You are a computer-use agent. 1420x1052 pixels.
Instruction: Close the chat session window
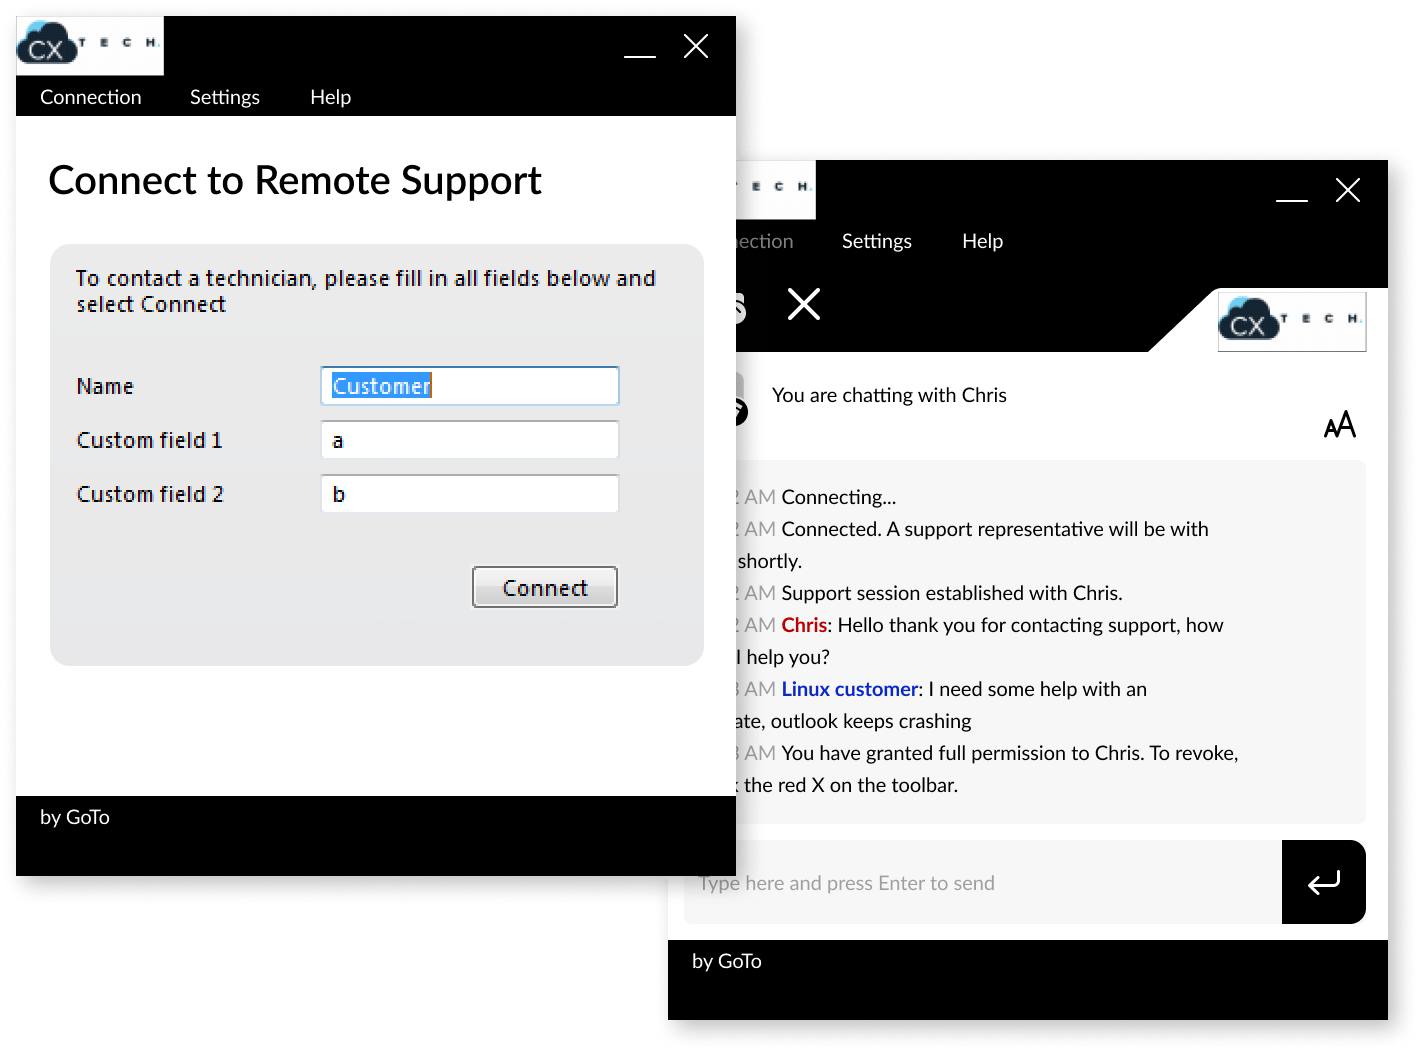(x=1348, y=190)
